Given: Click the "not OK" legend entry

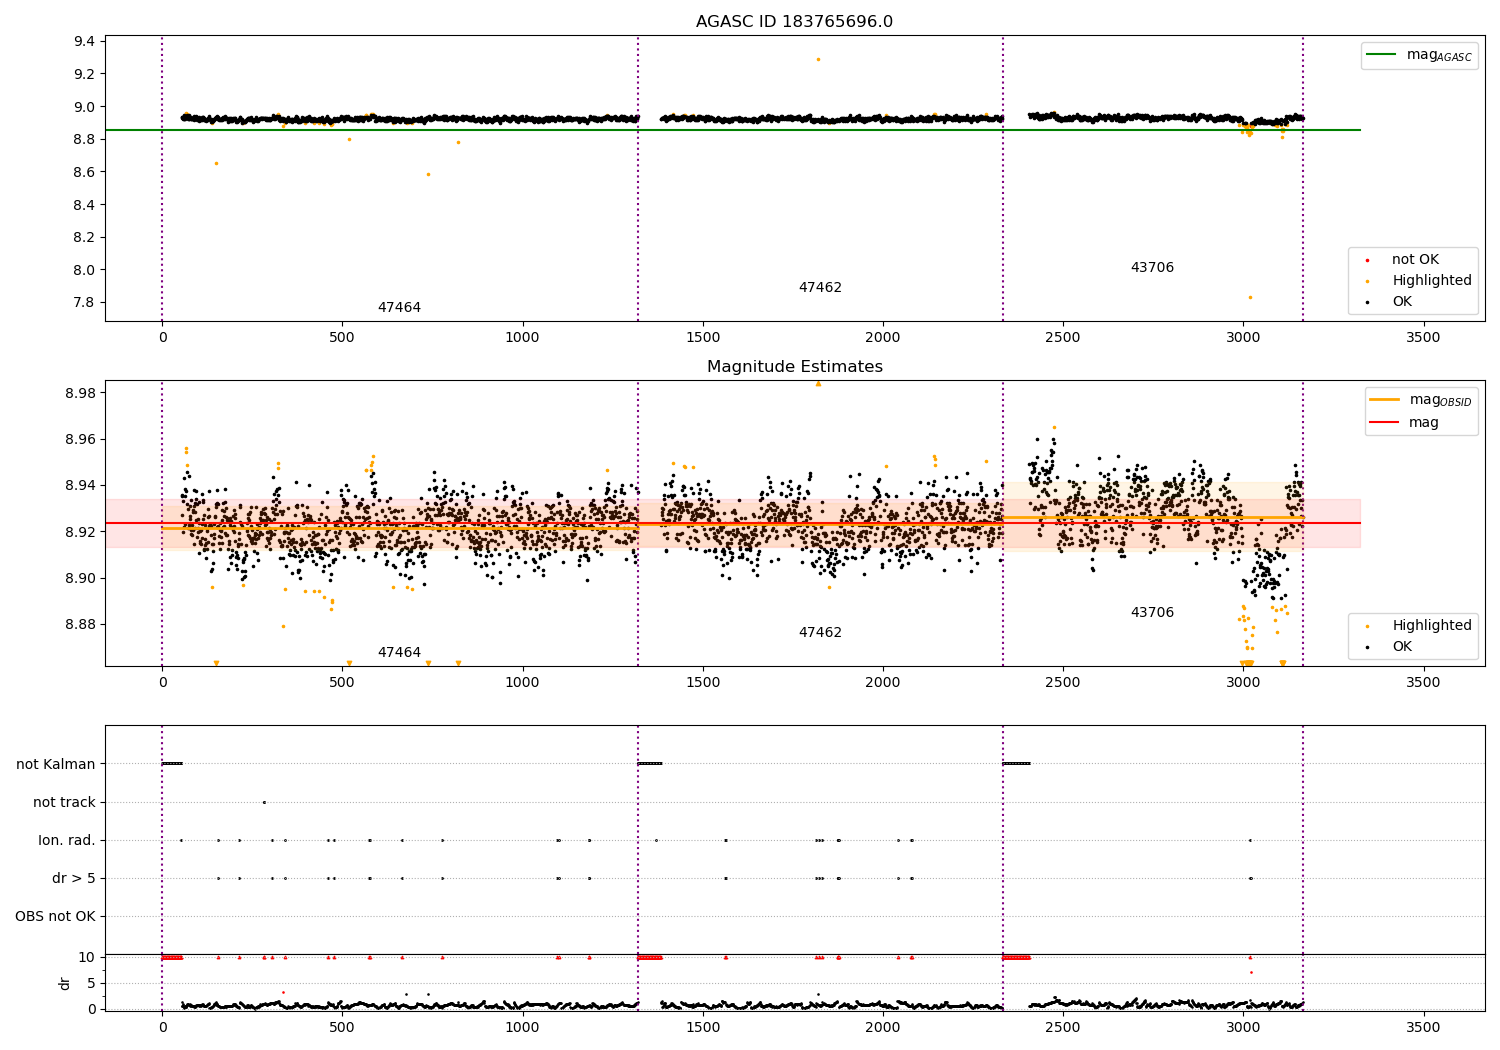Looking at the screenshot, I should click(x=1413, y=260).
